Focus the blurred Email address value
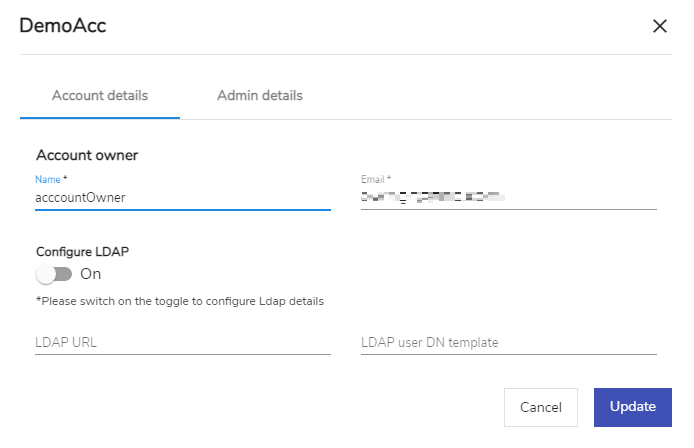 (x=432, y=197)
